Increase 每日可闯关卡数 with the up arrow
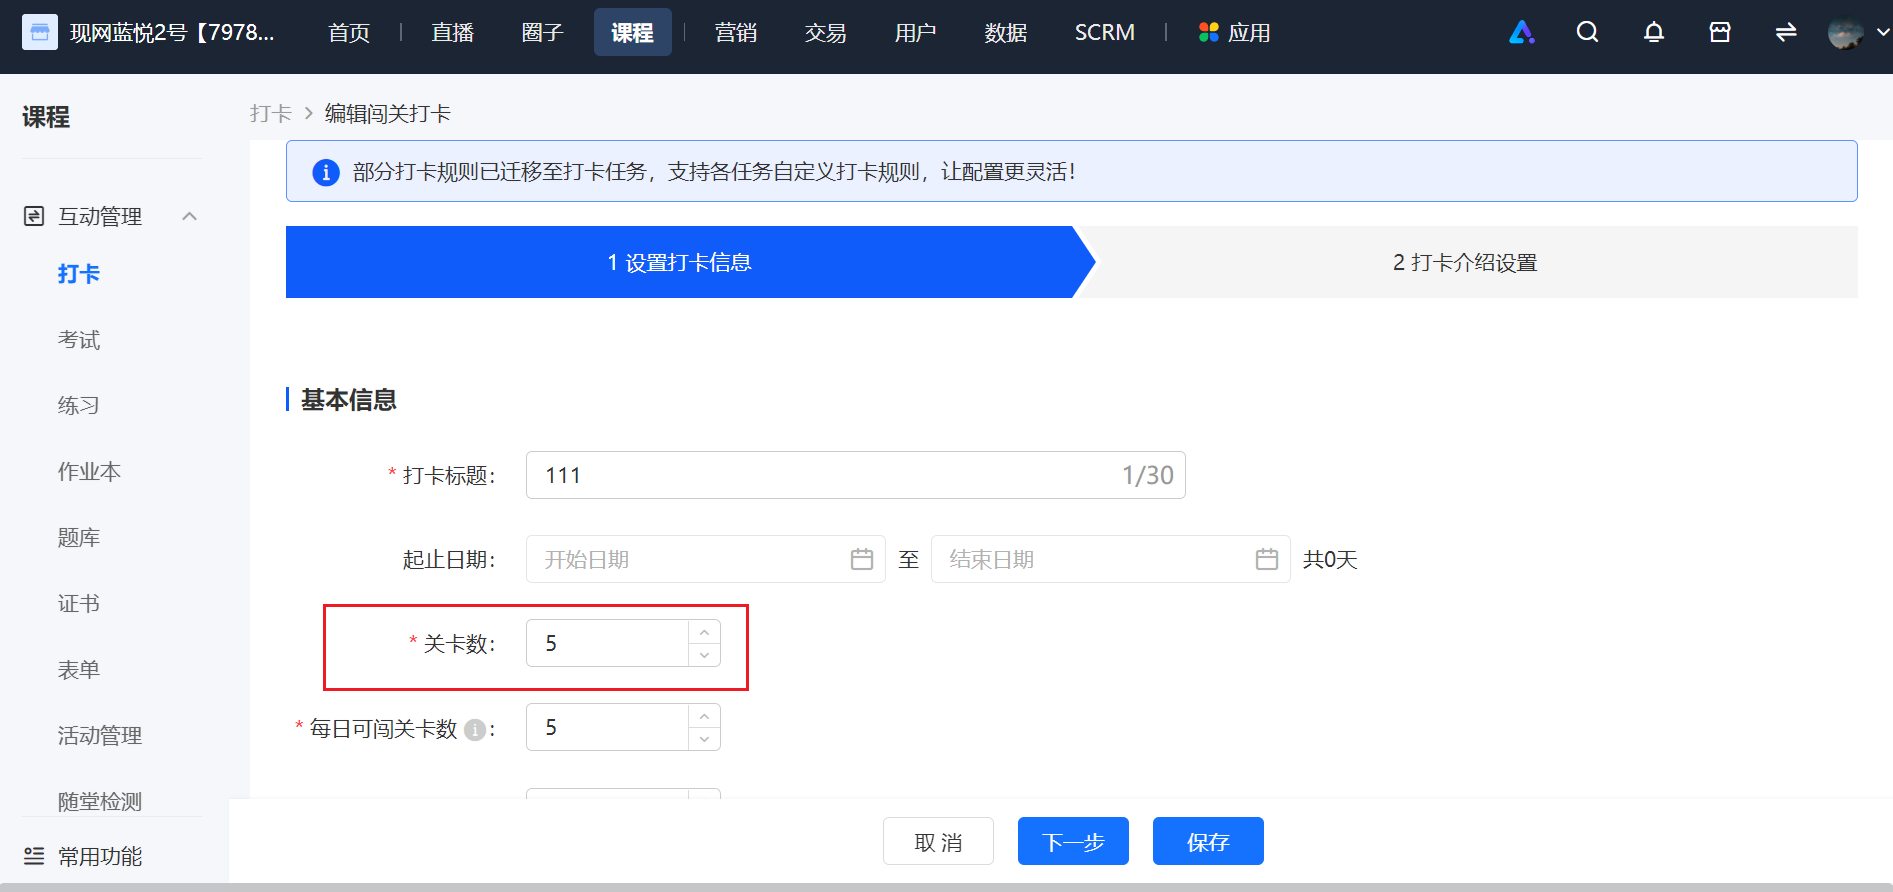 coord(704,716)
